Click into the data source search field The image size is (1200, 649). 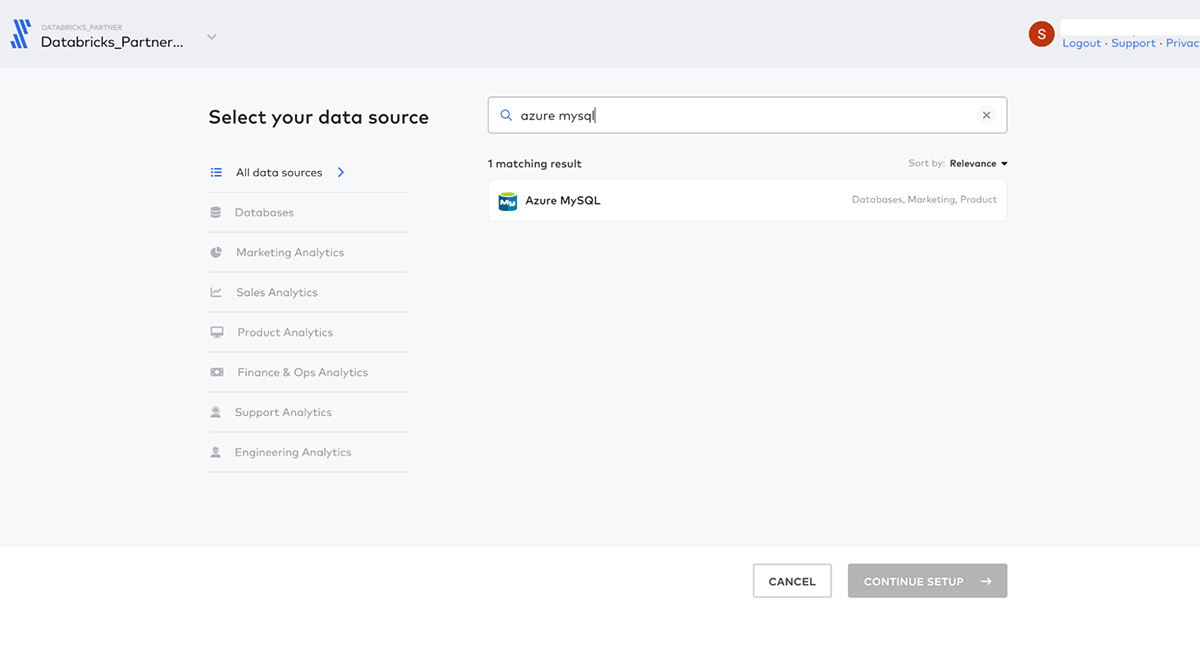tap(740, 116)
